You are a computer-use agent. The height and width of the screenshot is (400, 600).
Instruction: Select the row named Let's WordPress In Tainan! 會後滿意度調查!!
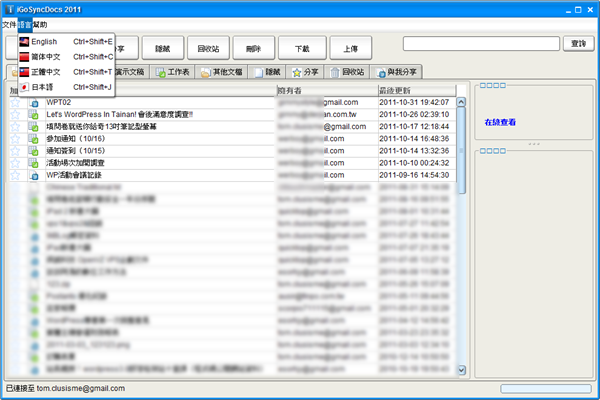pyautogui.click(x=119, y=114)
